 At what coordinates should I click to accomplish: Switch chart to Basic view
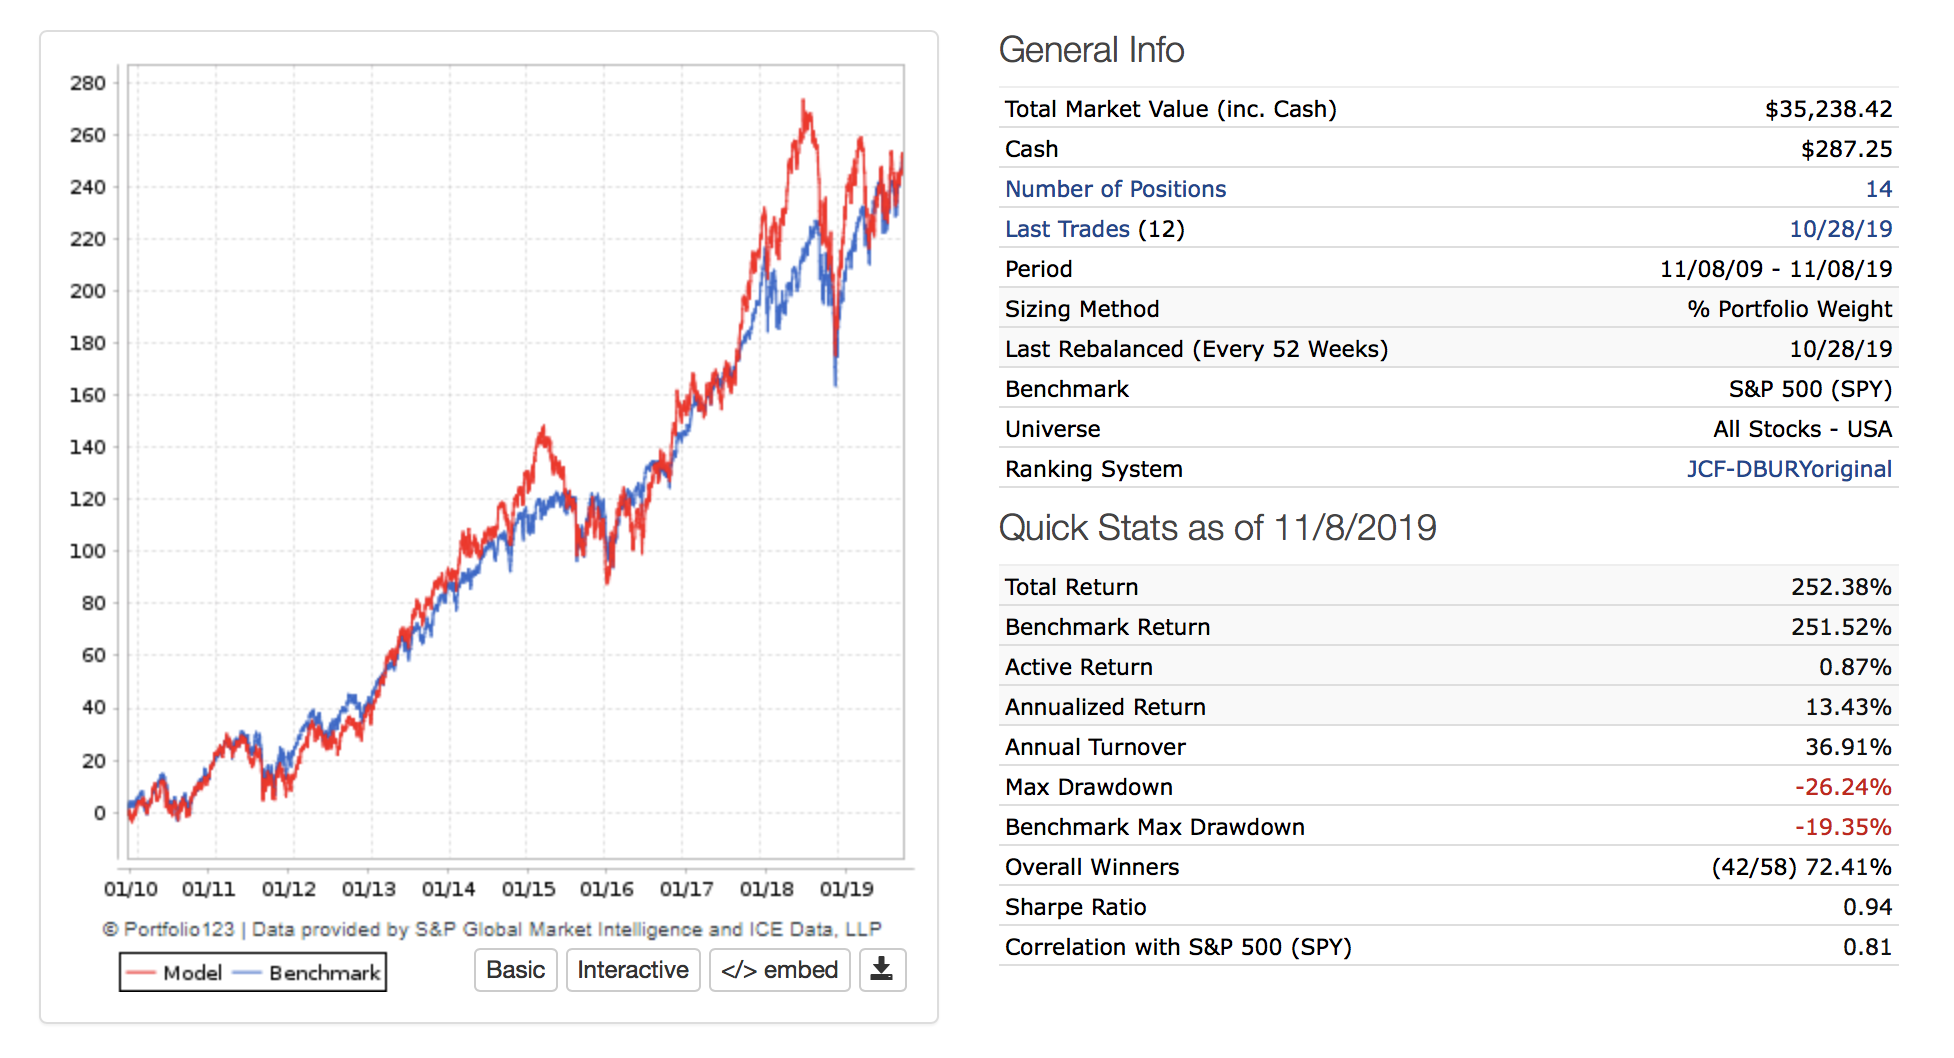515,970
